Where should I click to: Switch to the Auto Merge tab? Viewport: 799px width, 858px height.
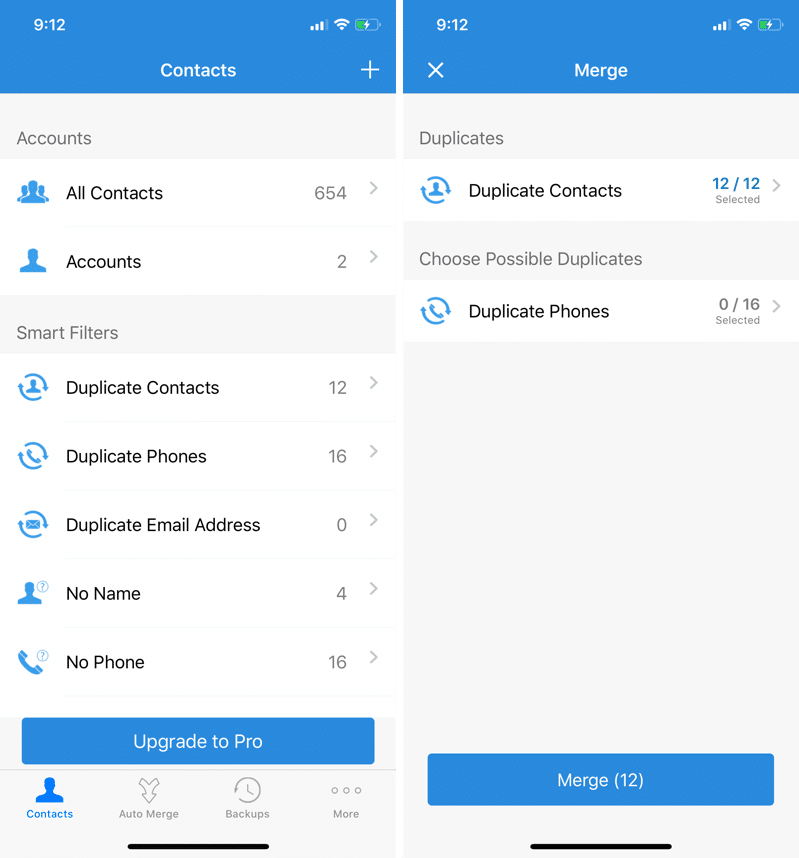coord(148,798)
